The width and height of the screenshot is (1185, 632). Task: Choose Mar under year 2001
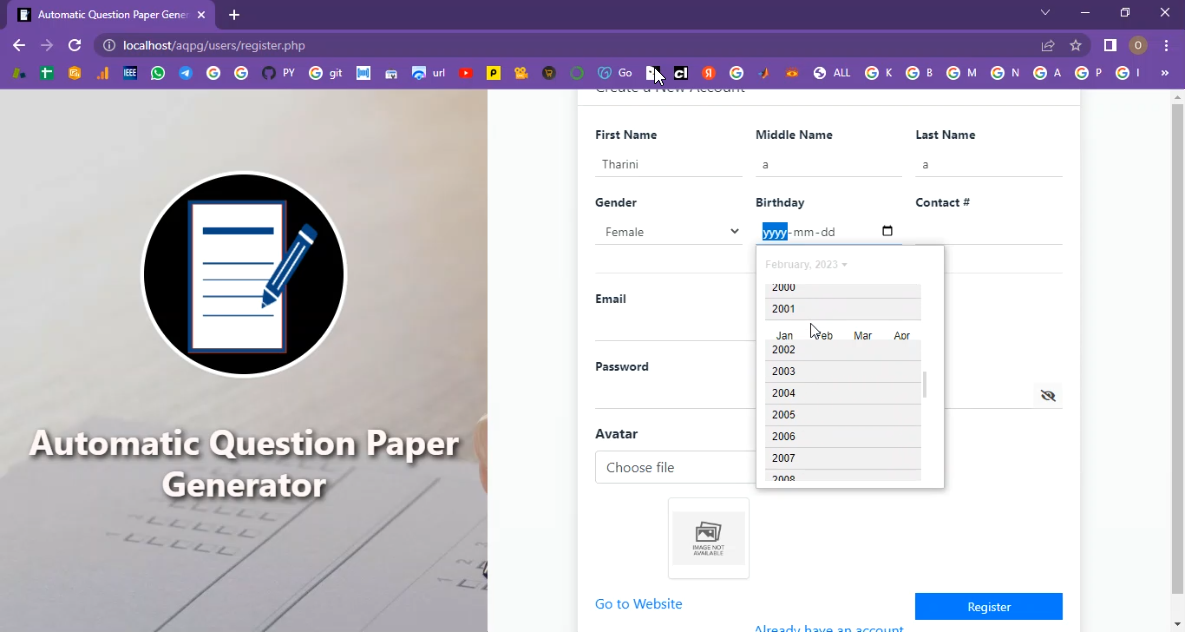[x=862, y=335]
